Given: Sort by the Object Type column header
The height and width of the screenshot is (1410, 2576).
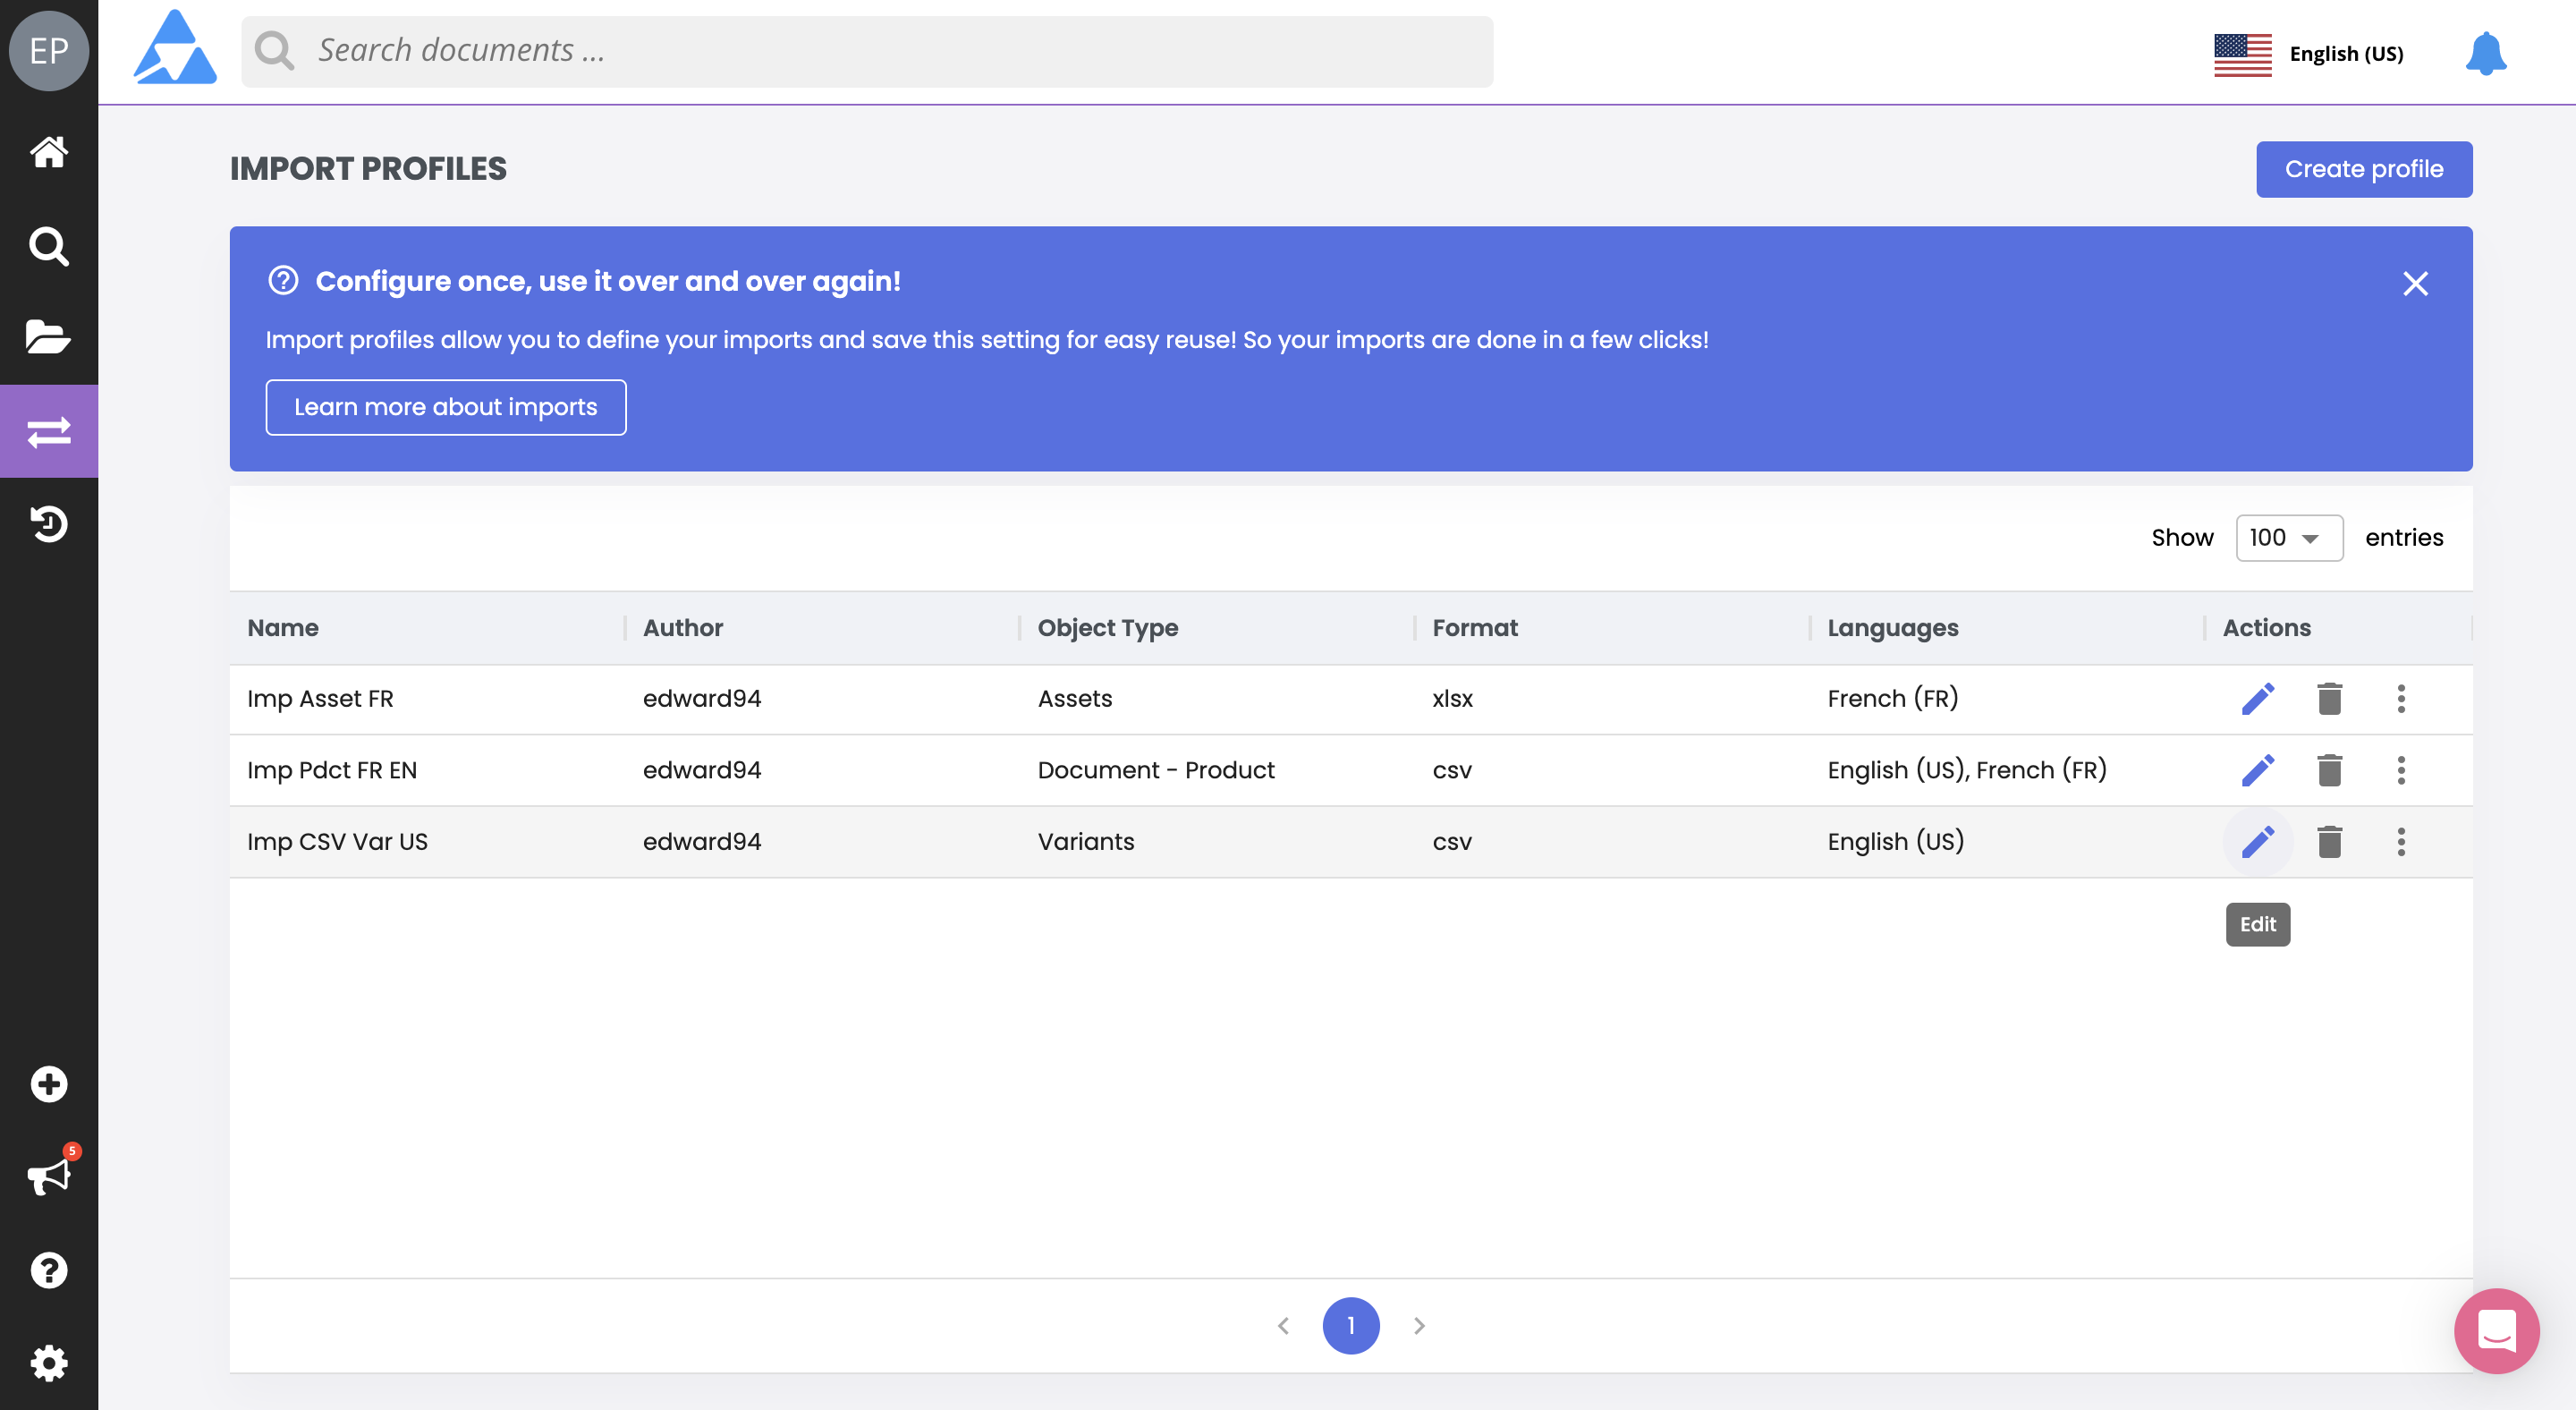Looking at the screenshot, I should click(1107, 628).
